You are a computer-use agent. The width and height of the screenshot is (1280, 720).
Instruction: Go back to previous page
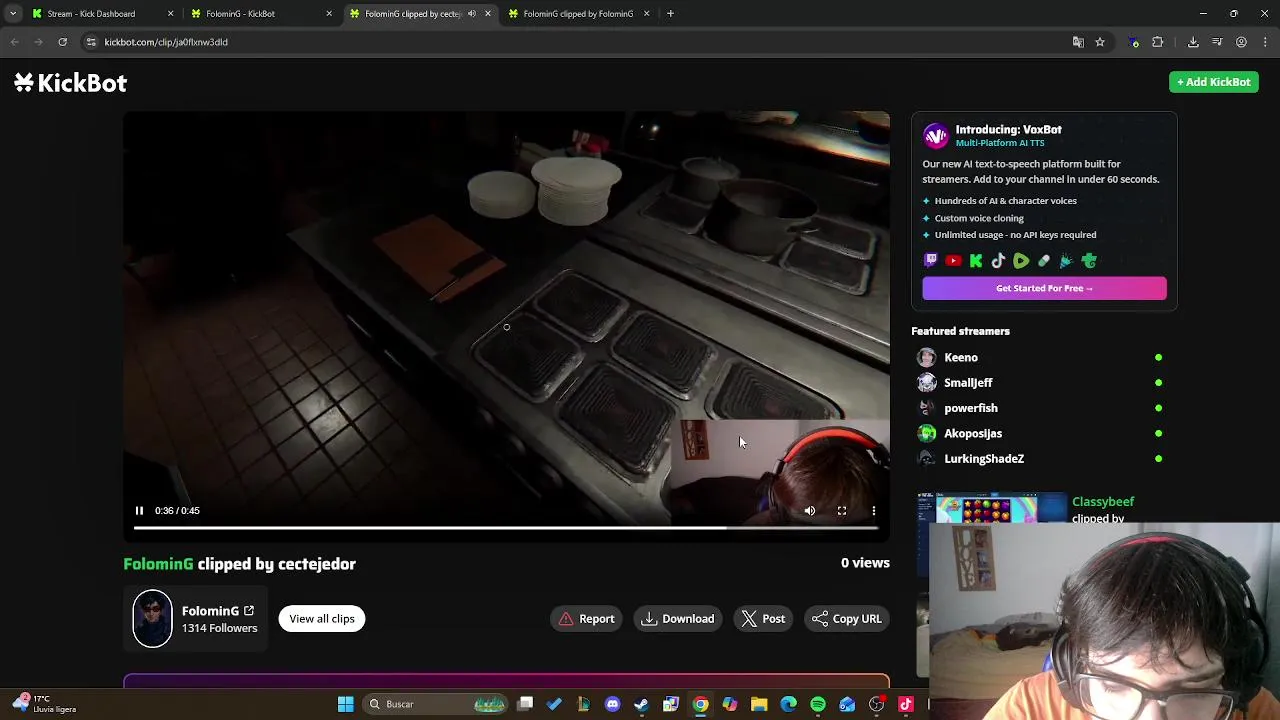click(x=14, y=42)
